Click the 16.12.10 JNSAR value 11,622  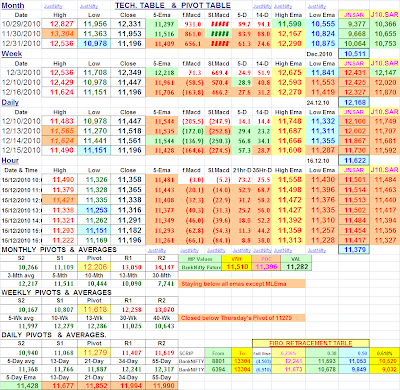click(354, 161)
